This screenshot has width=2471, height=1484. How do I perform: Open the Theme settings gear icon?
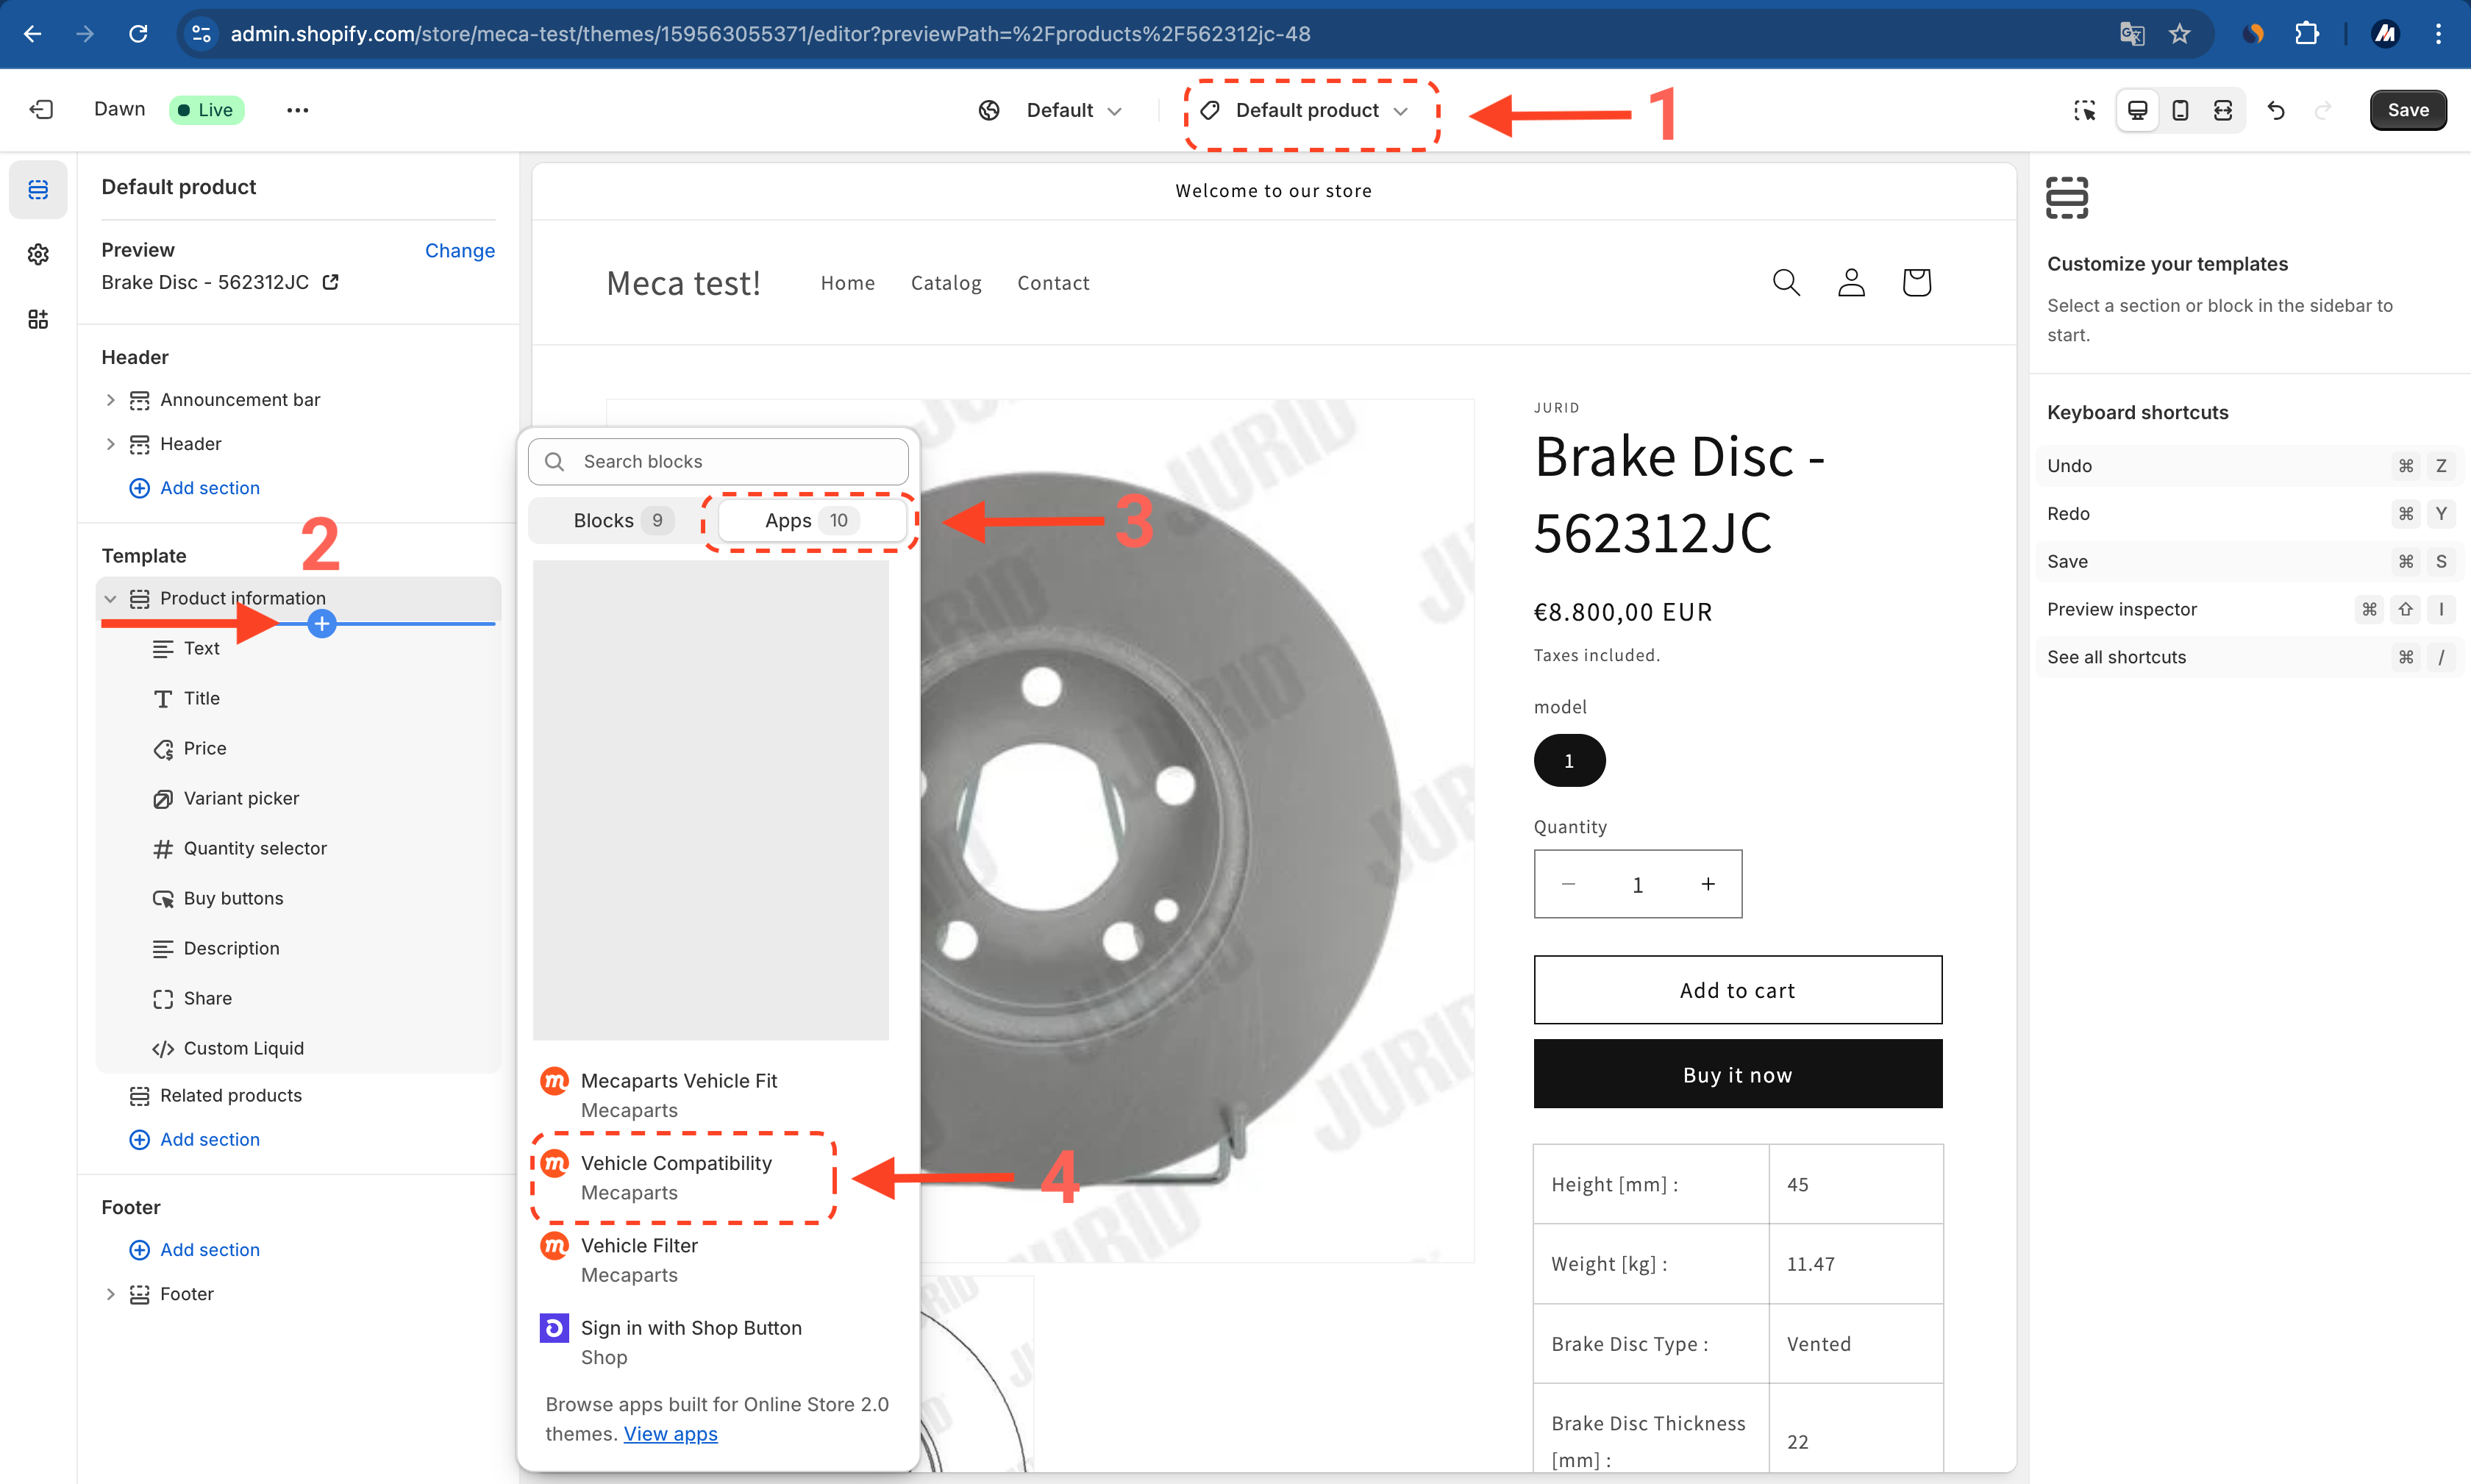[x=38, y=254]
